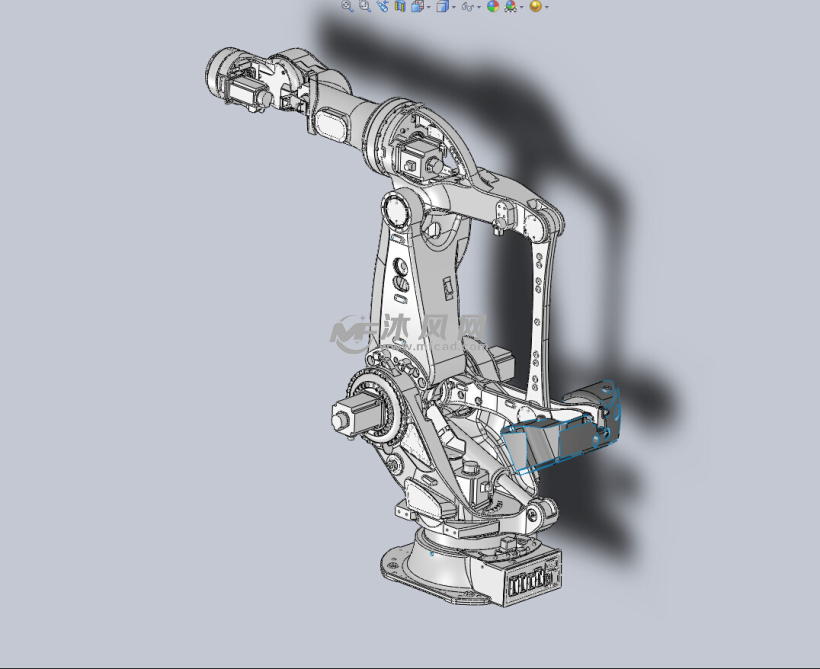Open the View Orientation dropdown arrow

click(x=428, y=8)
